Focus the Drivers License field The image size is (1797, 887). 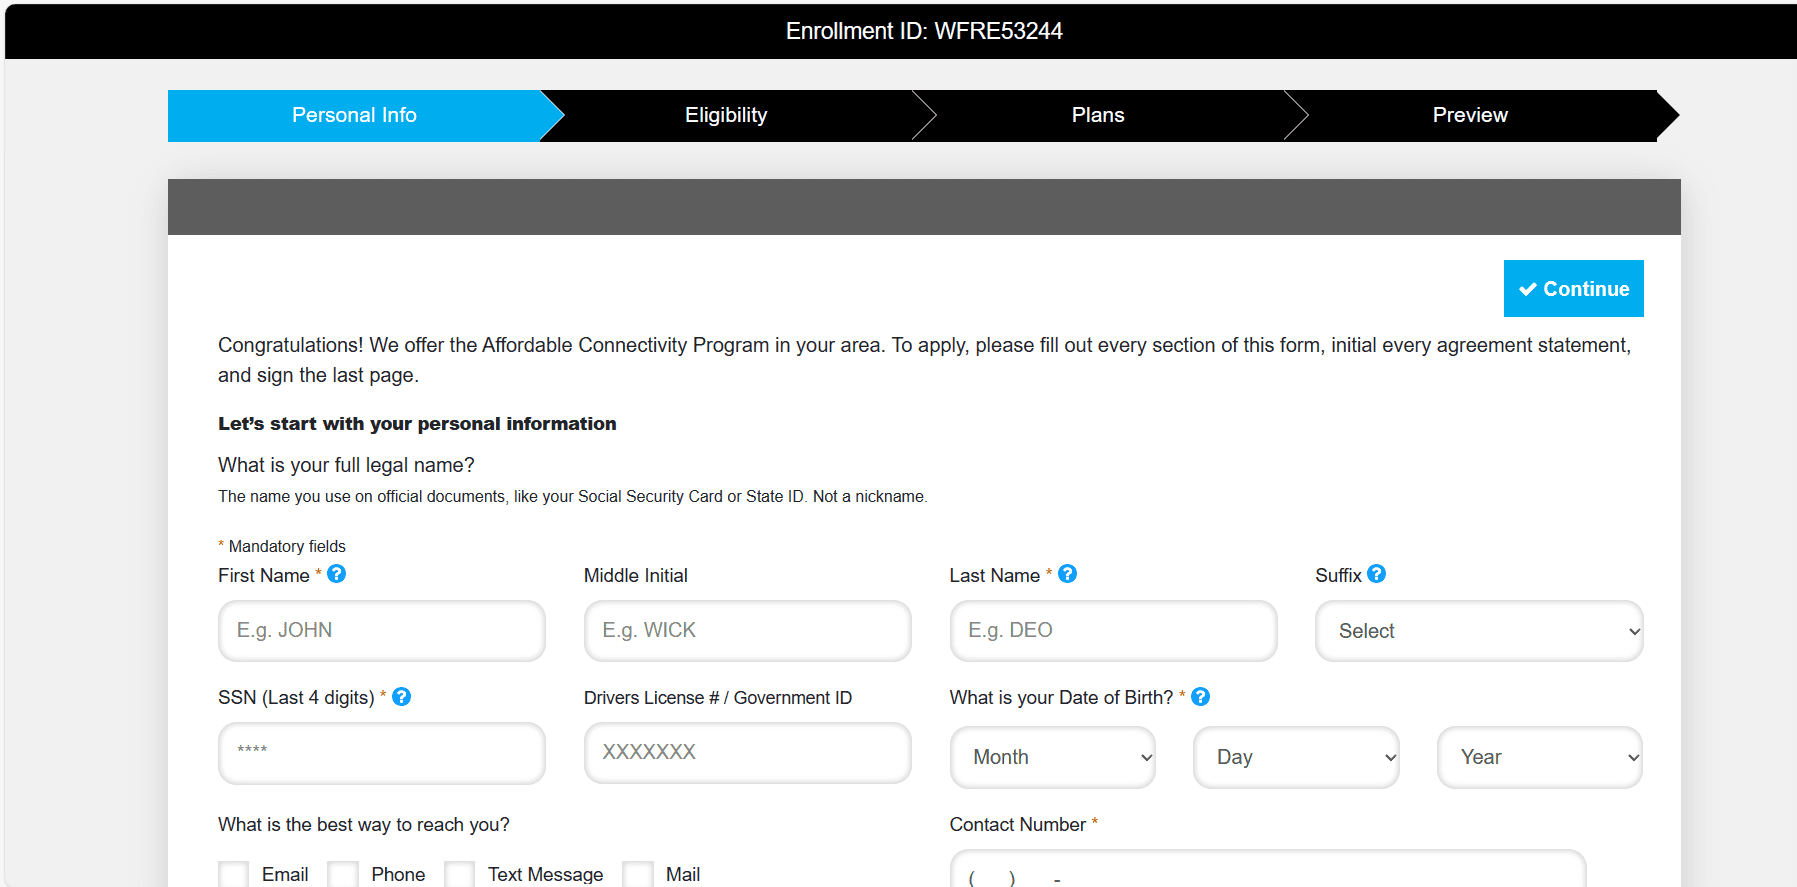[747, 753]
